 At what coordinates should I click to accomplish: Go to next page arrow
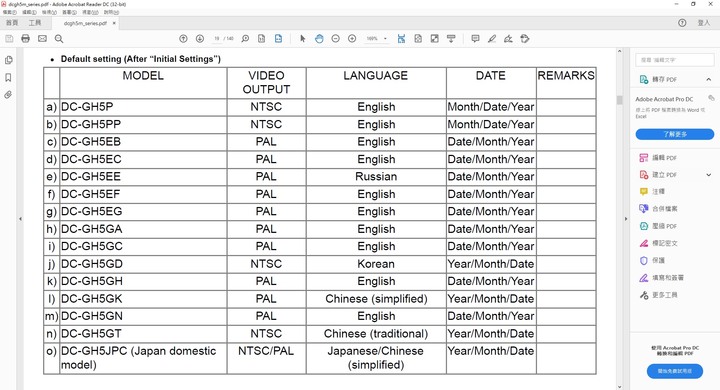[200, 39]
